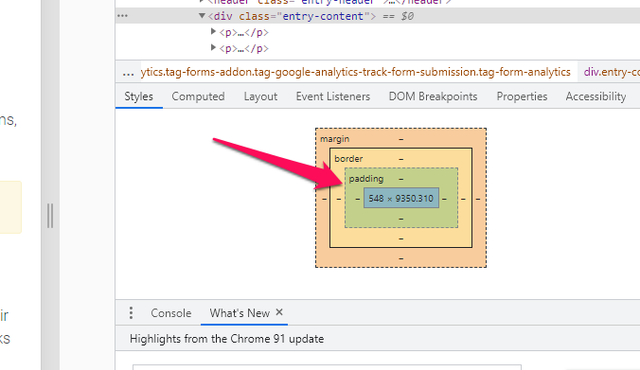Edit the margin-top value dash
The image size is (640, 370).
[x=401, y=139]
